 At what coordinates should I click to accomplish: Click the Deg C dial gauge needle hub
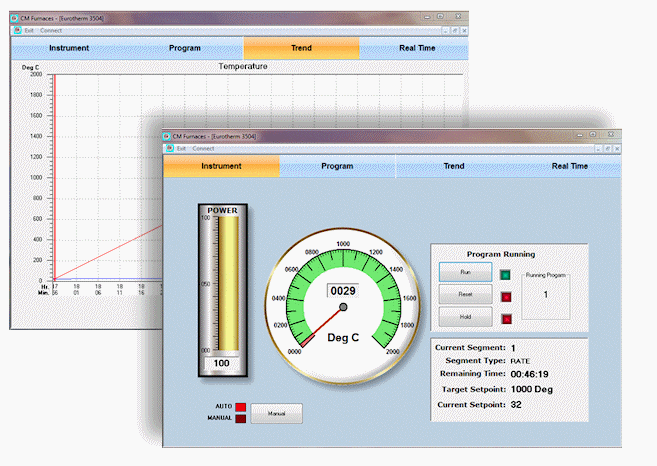(x=343, y=307)
